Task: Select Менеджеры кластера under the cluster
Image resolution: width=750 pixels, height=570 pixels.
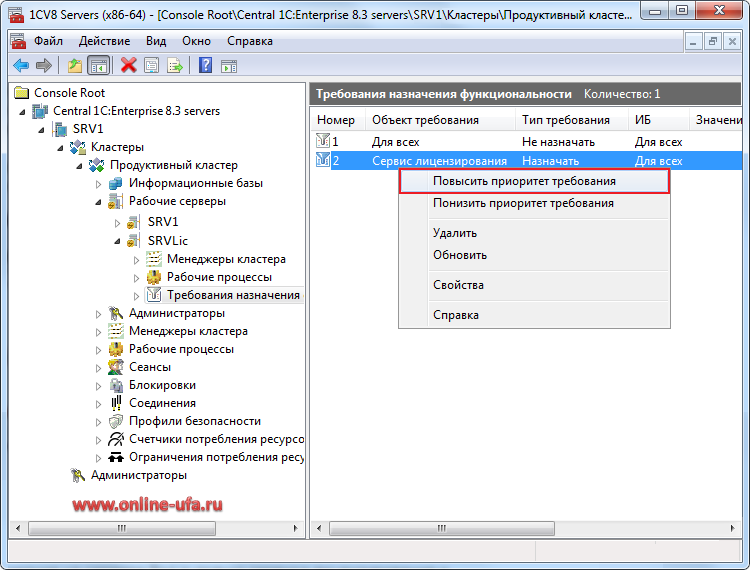Action: pos(188,331)
